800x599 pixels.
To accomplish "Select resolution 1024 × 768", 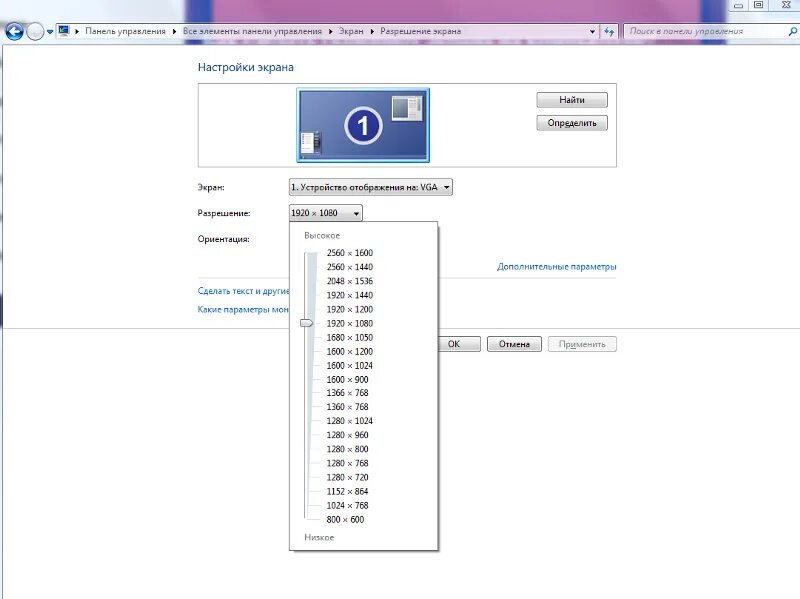I will point(347,505).
